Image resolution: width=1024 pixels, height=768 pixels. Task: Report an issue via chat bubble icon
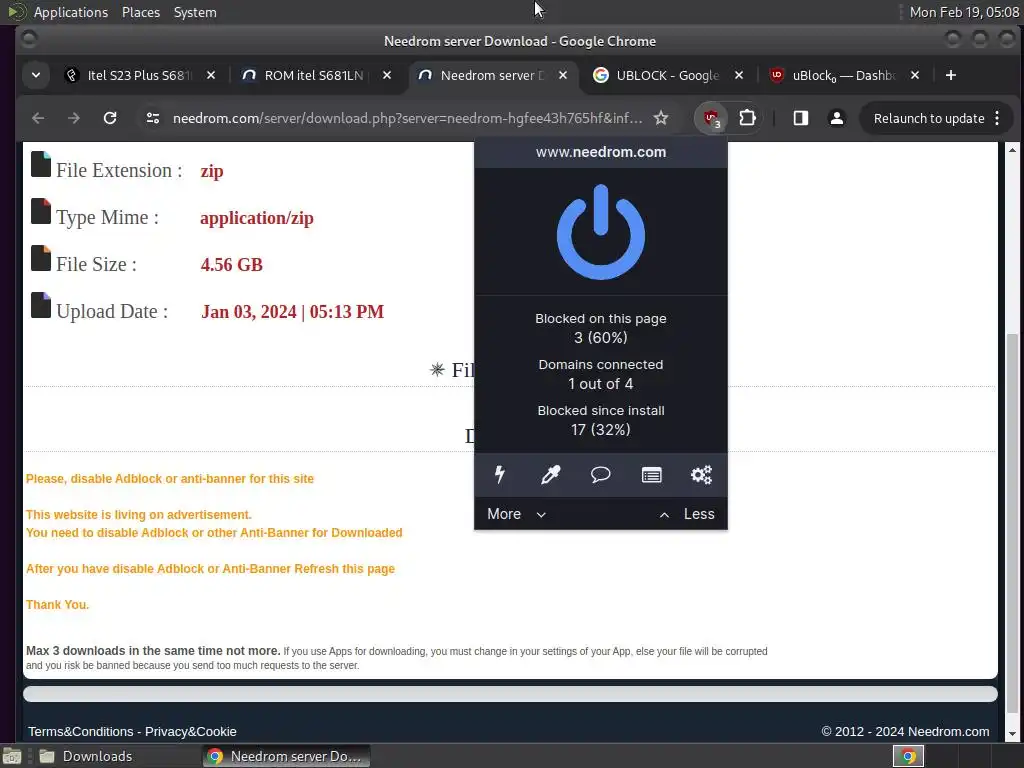pyautogui.click(x=601, y=475)
